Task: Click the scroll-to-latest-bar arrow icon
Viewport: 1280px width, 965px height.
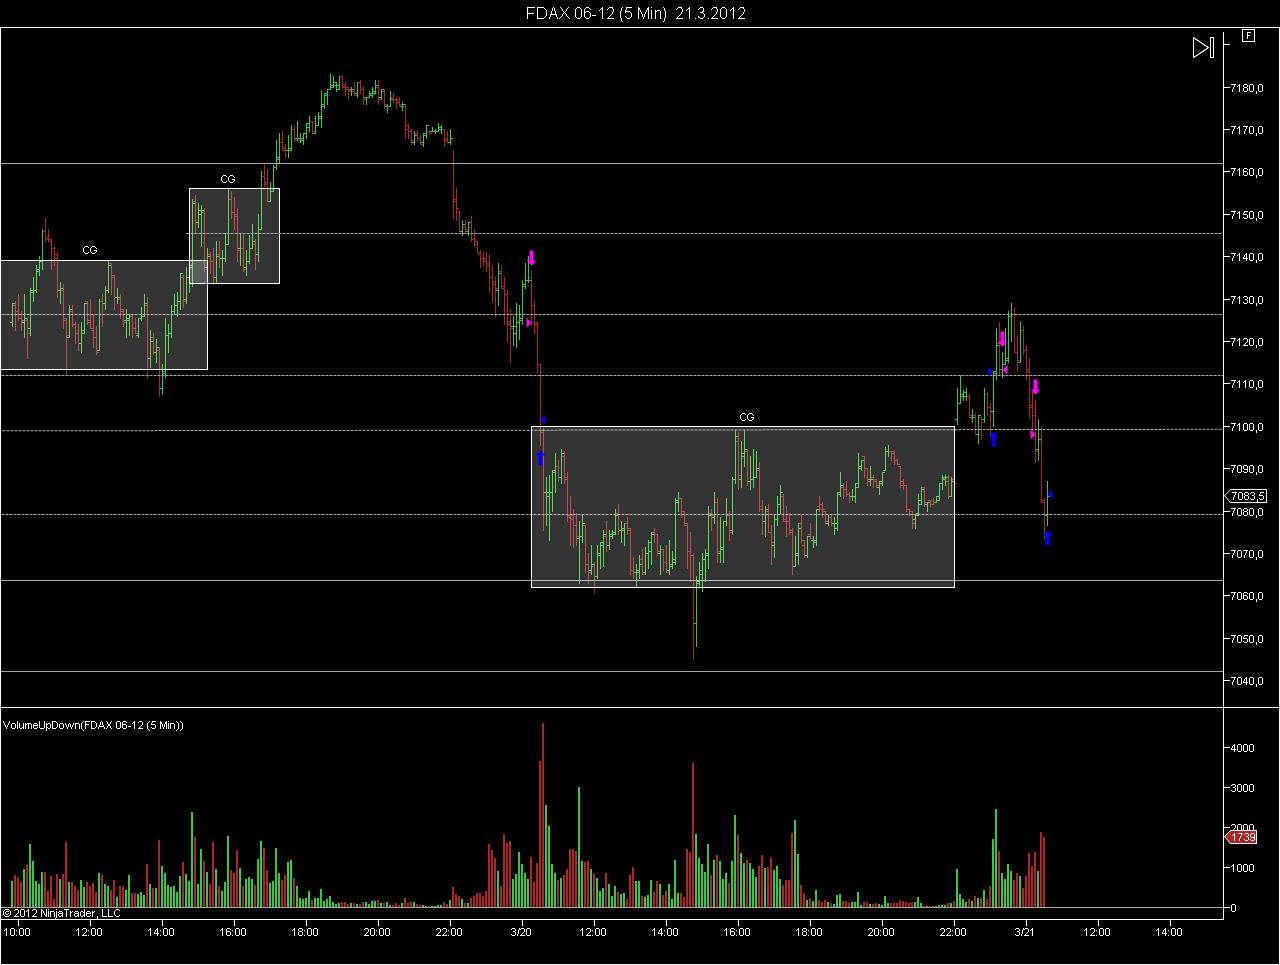Action: pyautogui.click(x=1203, y=47)
